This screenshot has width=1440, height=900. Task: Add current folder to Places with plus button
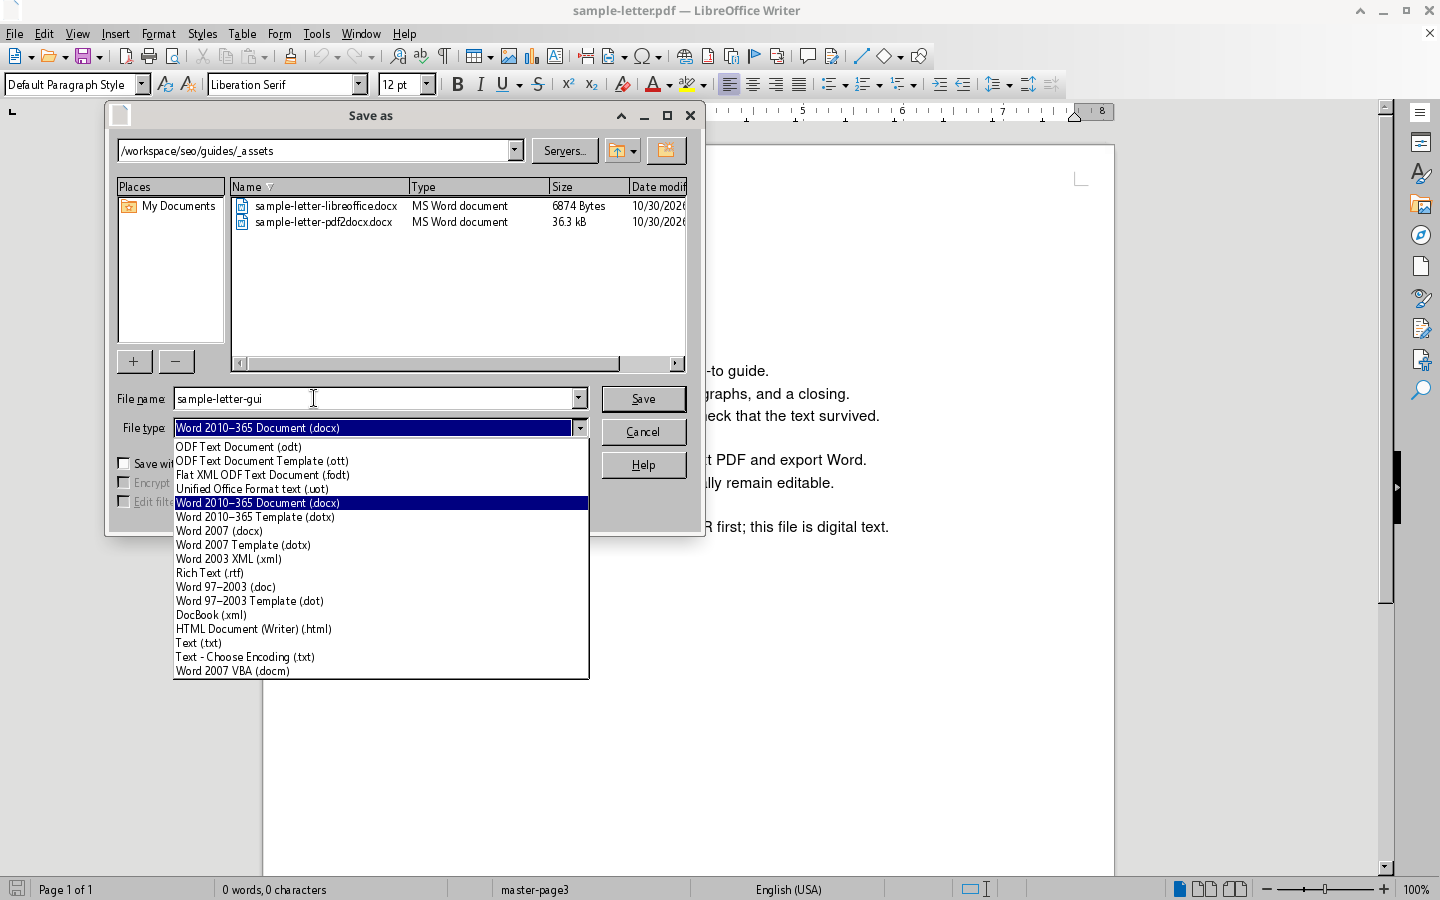point(134,362)
